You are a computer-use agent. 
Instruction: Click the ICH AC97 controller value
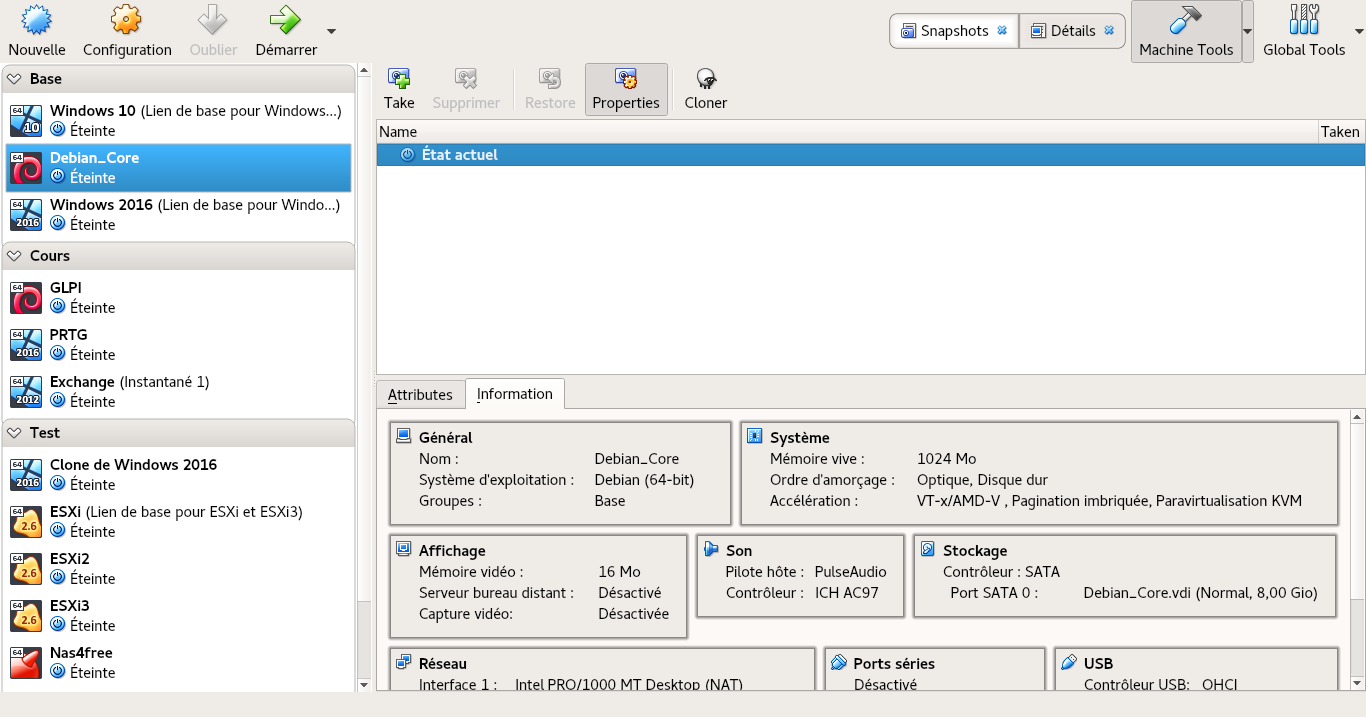[846, 593]
